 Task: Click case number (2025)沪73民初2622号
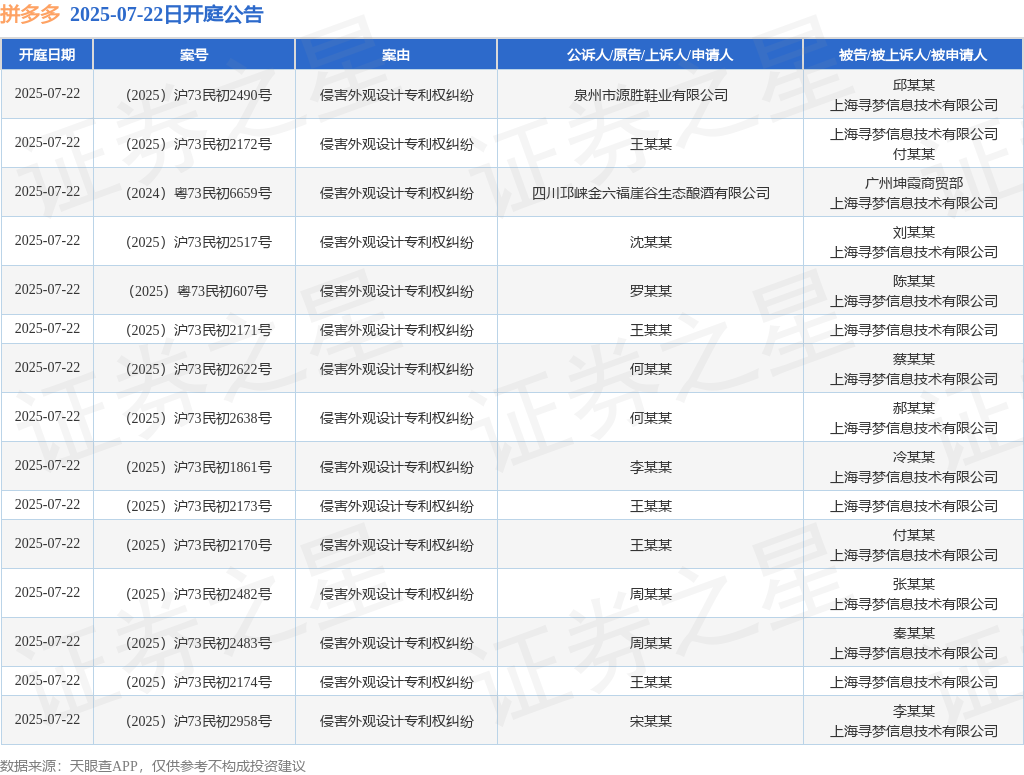point(199,370)
